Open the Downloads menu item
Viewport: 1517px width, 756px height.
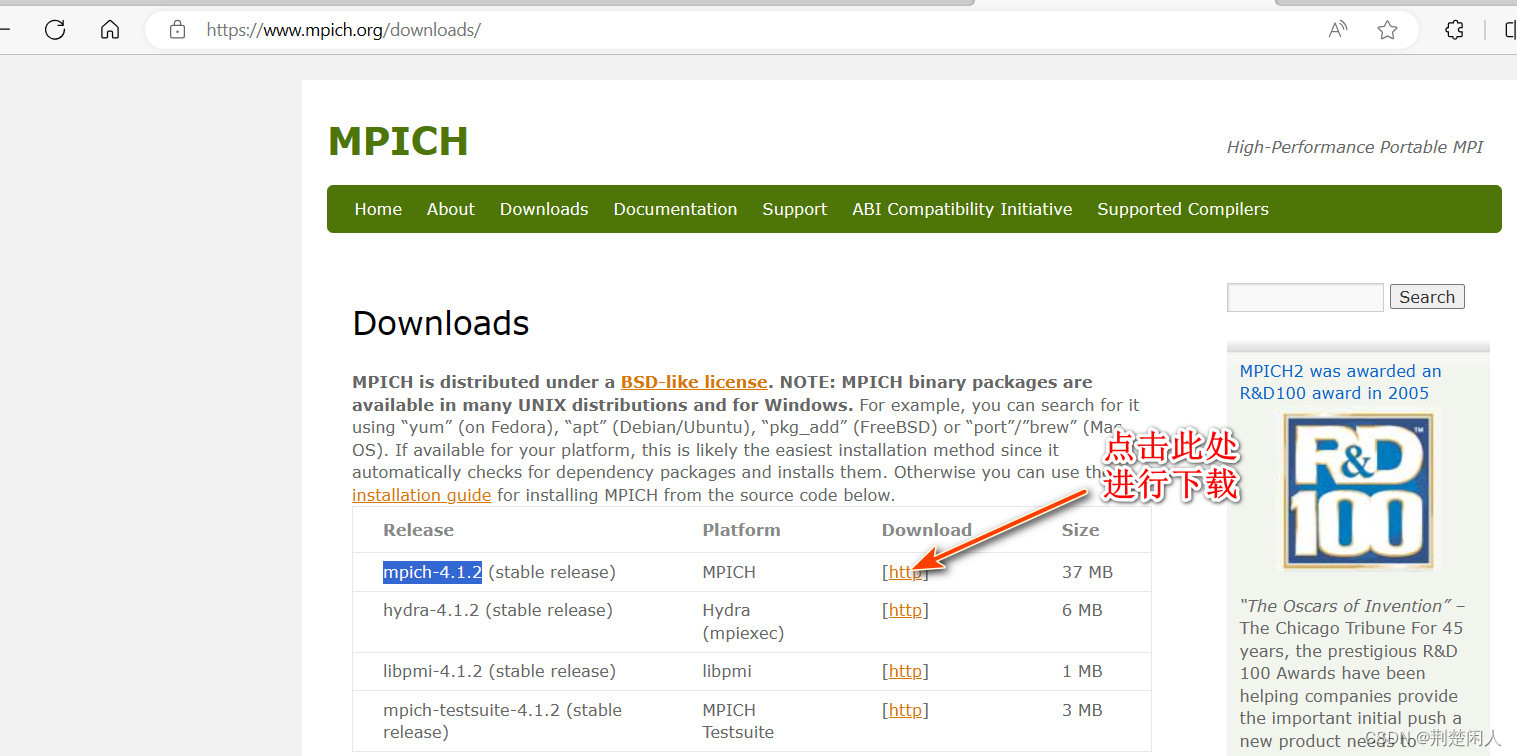544,209
